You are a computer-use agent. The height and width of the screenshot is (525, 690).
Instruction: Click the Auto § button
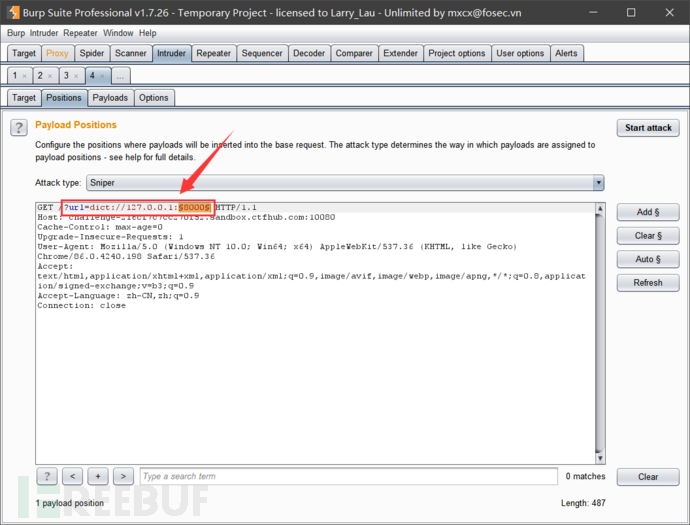point(647,259)
